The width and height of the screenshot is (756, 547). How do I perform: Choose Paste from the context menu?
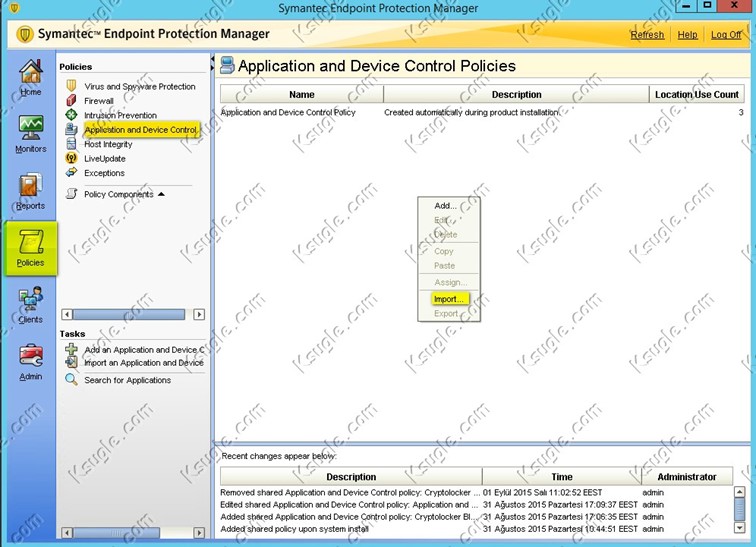pyautogui.click(x=445, y=266)
